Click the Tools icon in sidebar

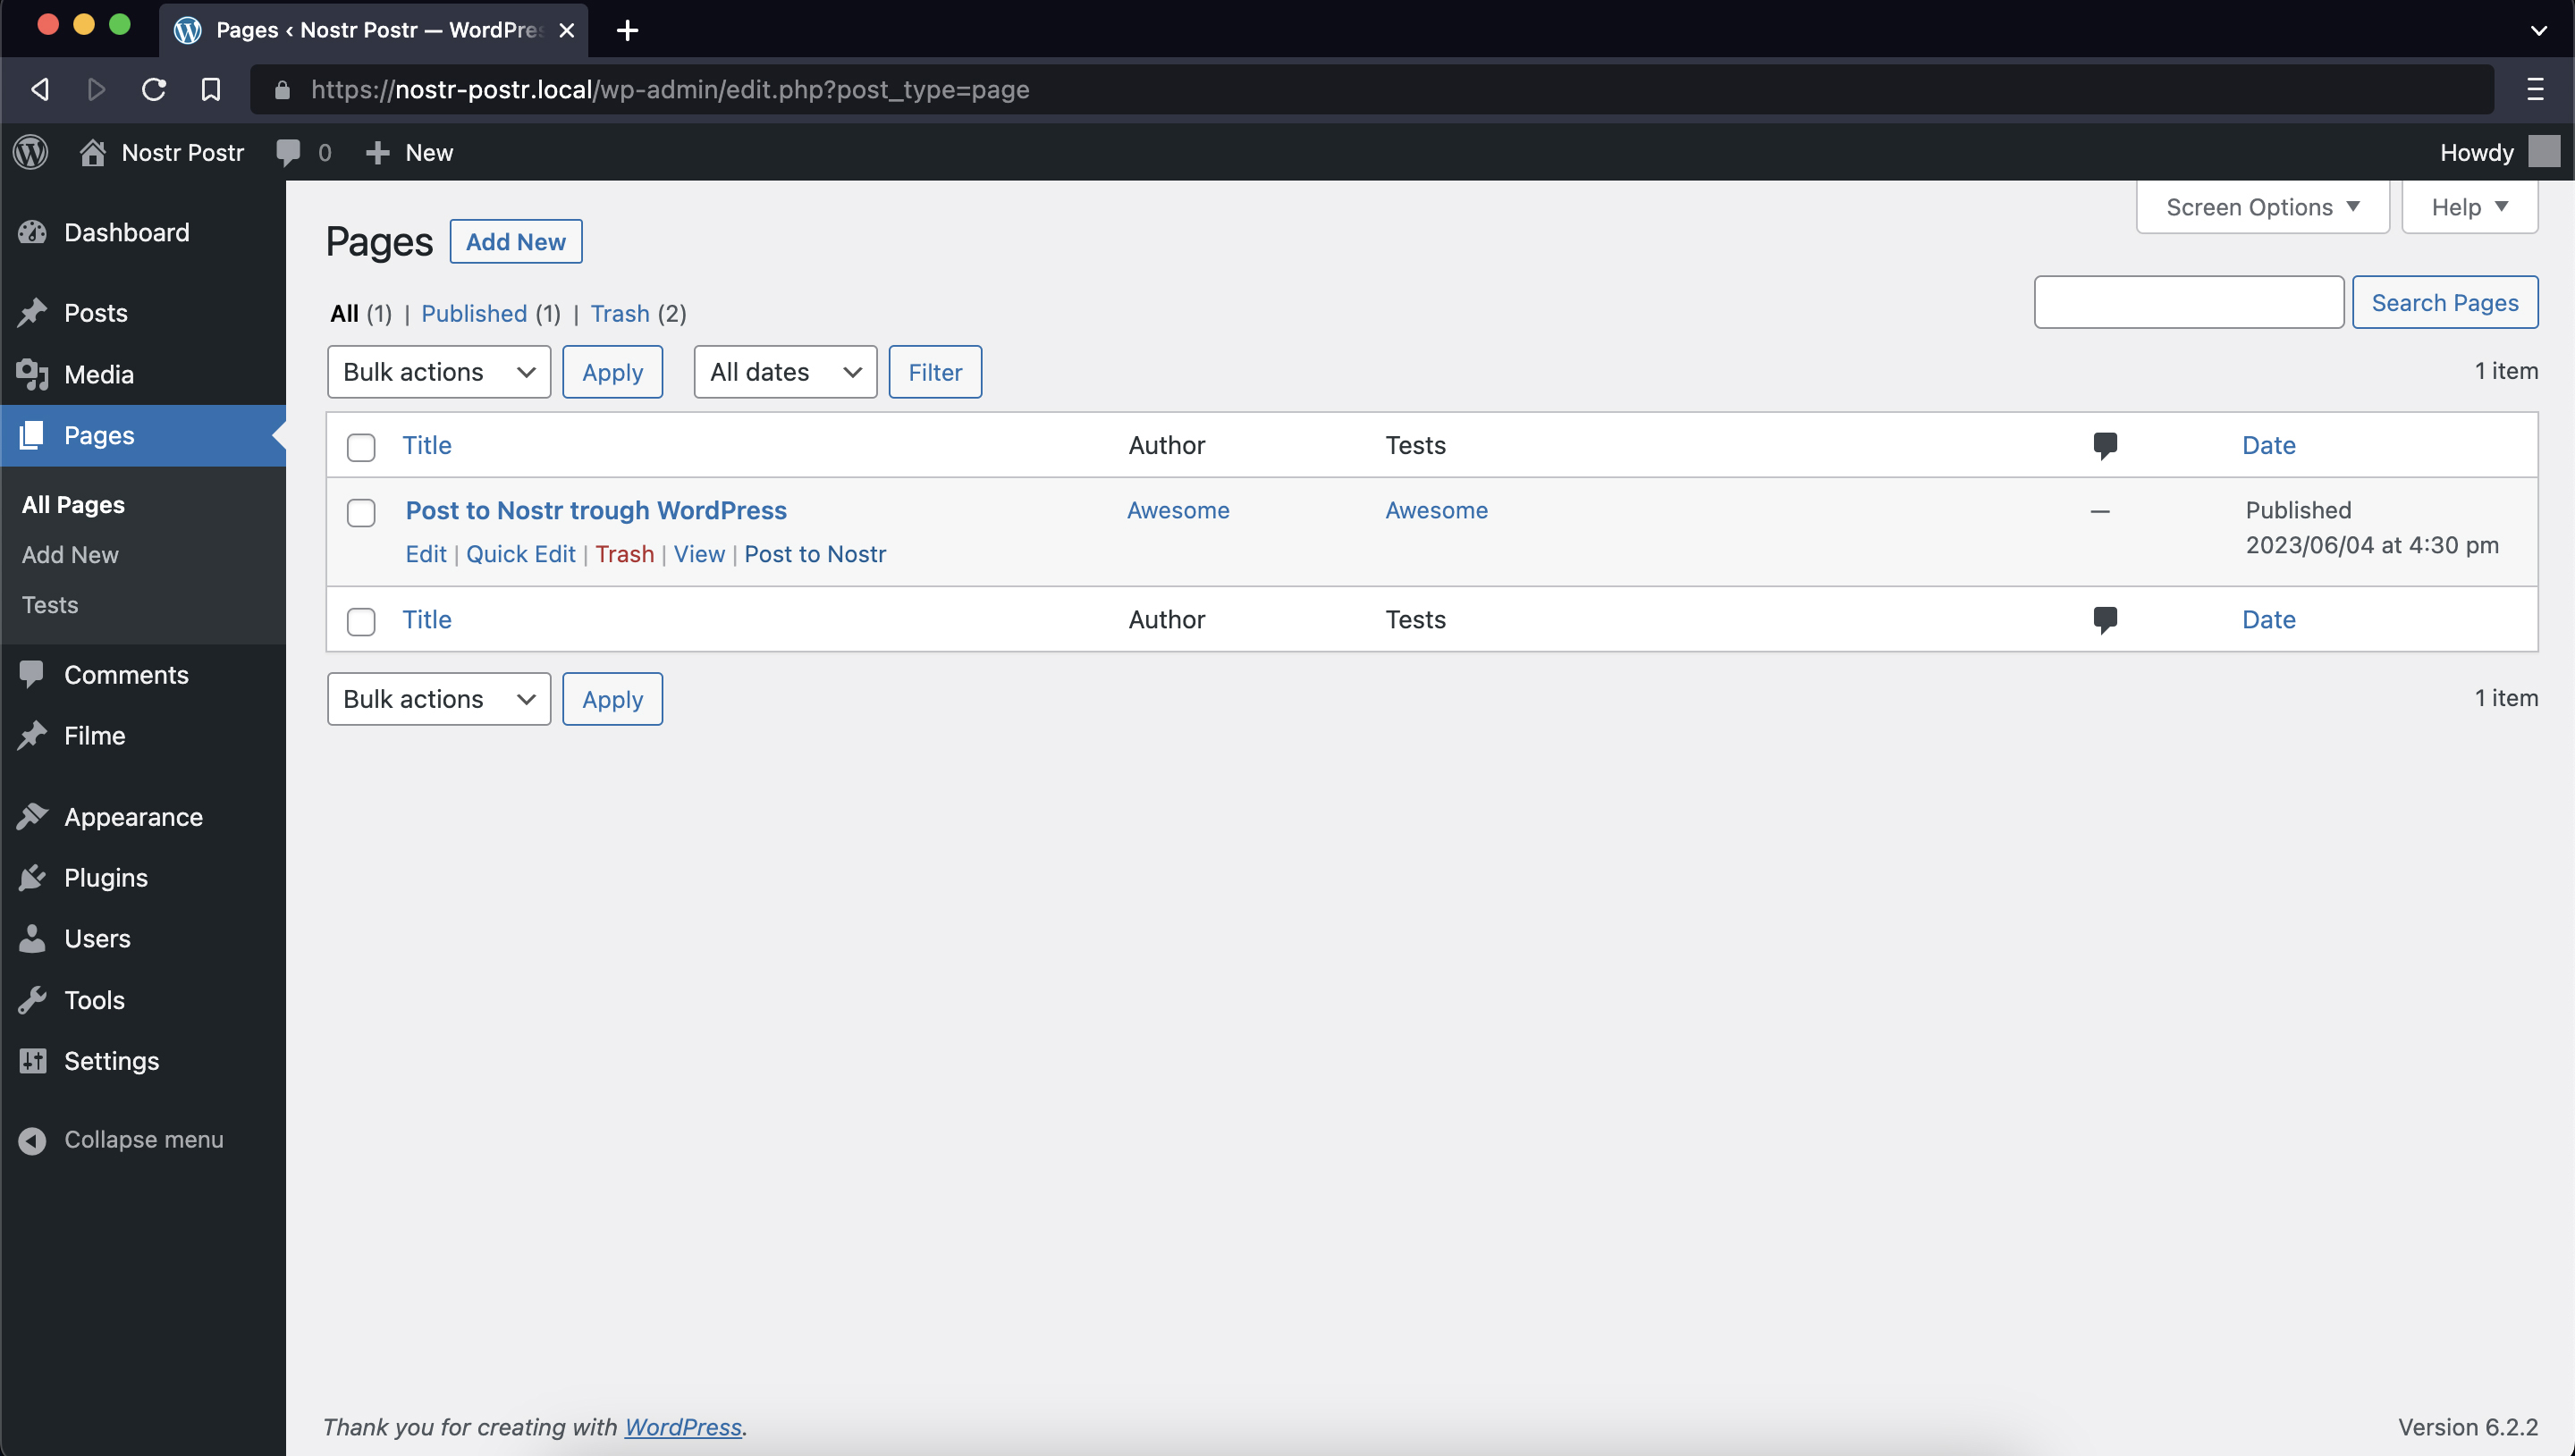tap(32, 998)
